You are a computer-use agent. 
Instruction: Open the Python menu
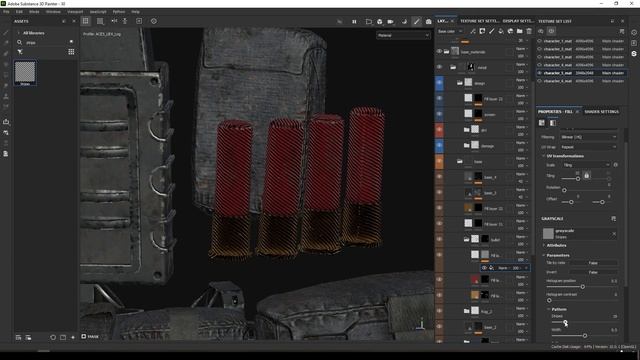click(119, 12)
